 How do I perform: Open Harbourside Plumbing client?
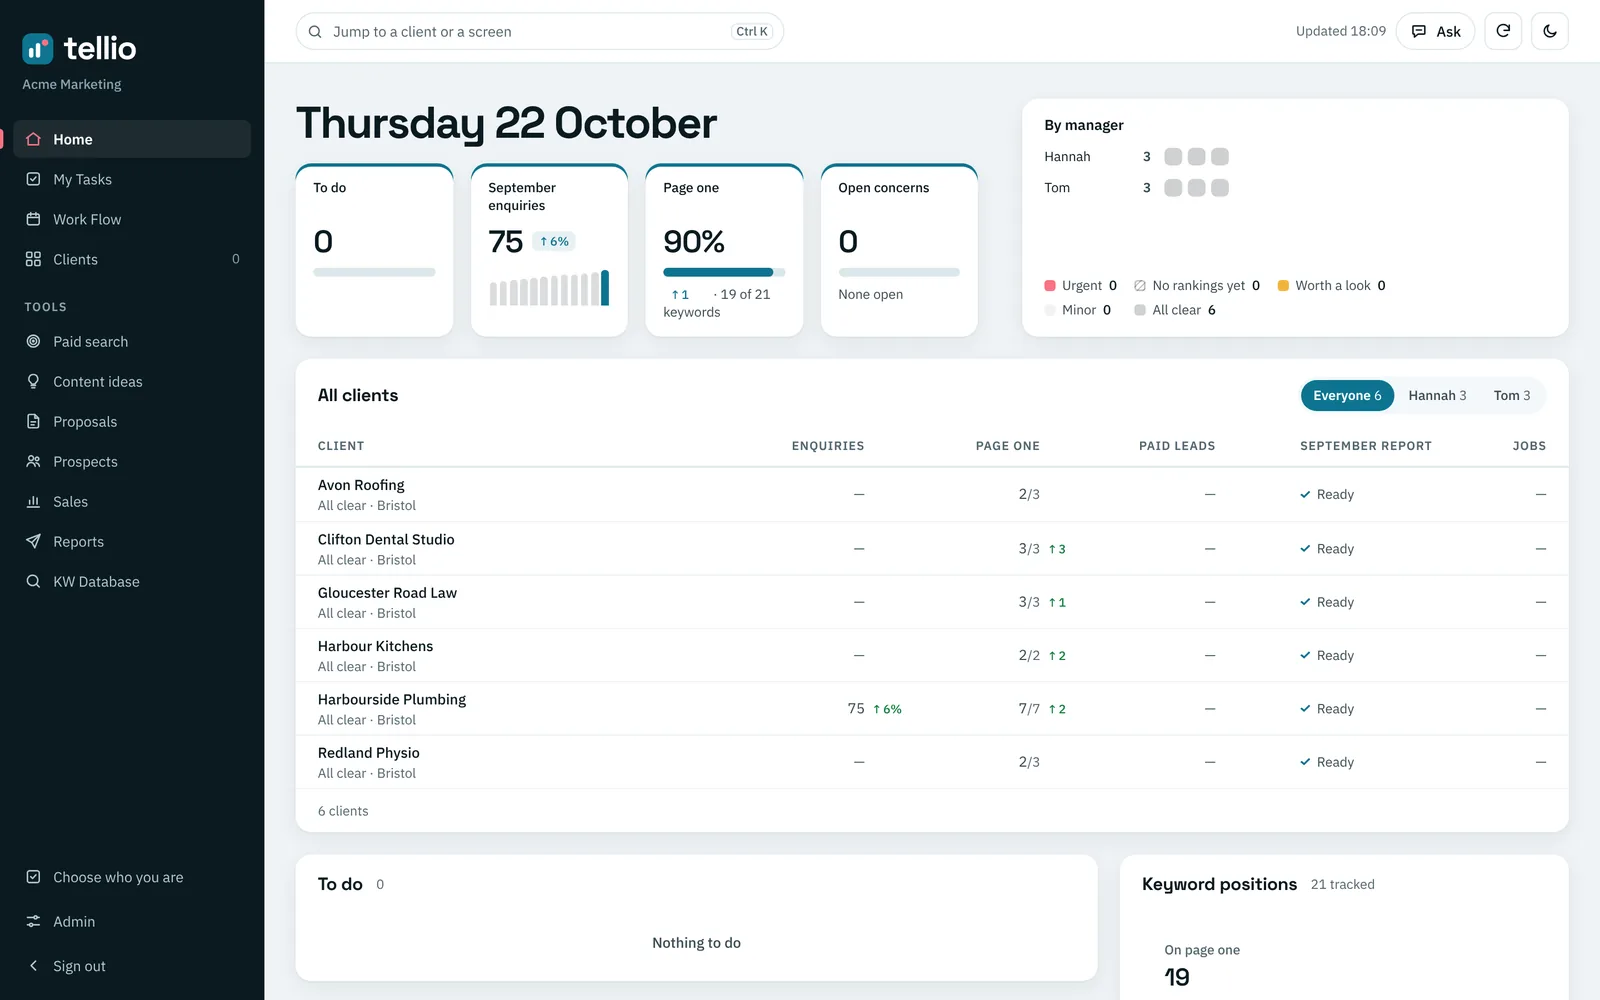tap(932, 709)
